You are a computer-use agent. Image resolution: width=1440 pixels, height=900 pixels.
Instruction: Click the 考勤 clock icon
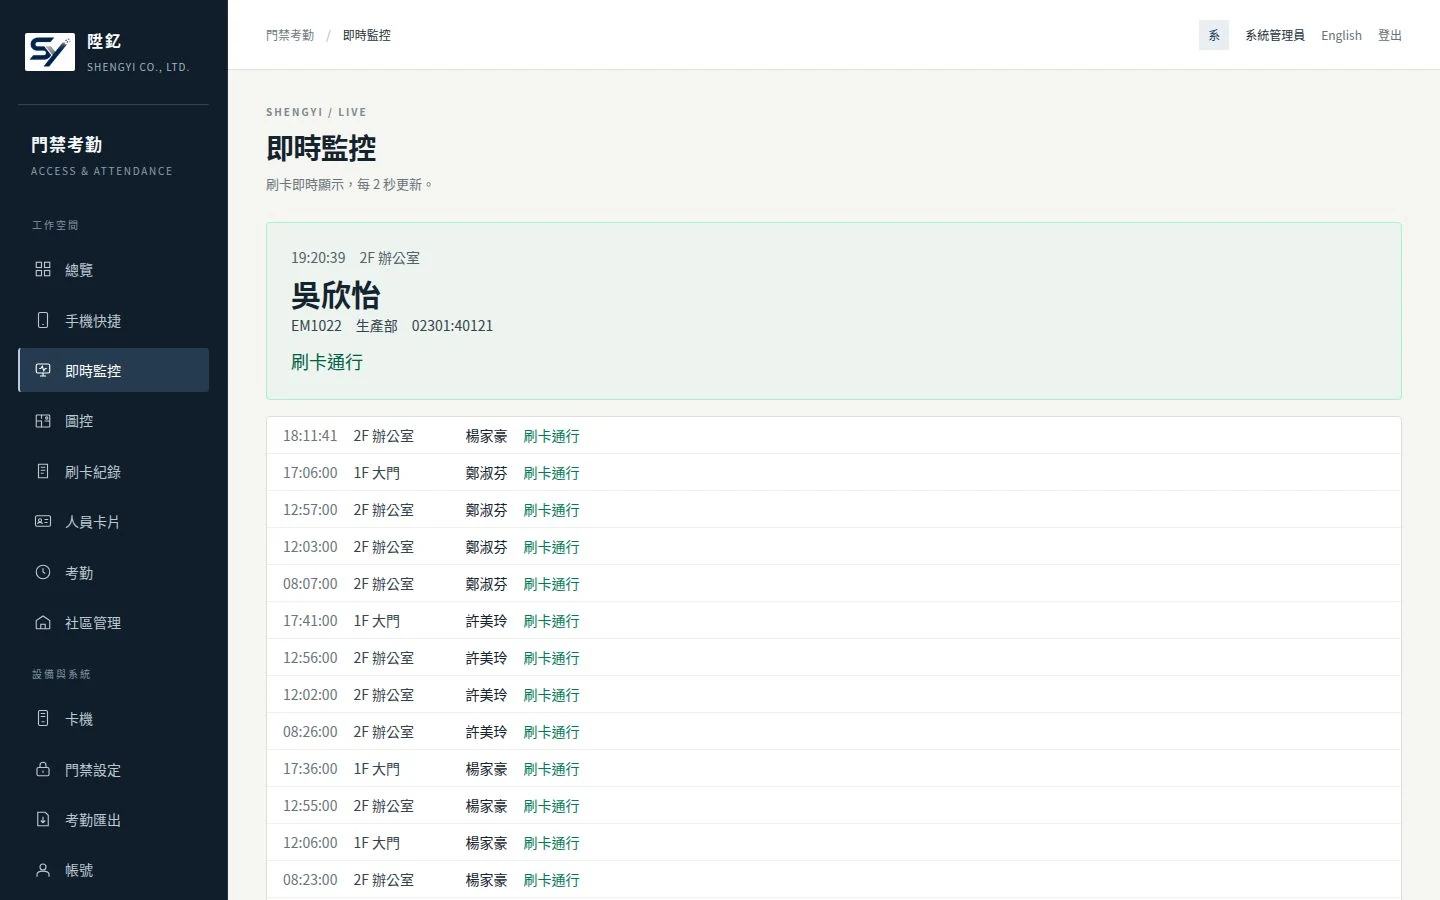pyautogui.click(x=43, y=572)
